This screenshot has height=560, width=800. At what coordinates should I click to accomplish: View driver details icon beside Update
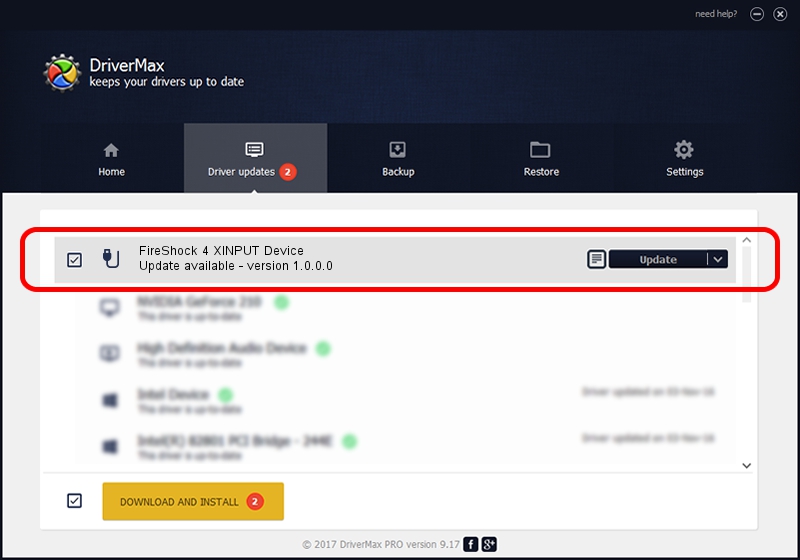tap(595, 259)
